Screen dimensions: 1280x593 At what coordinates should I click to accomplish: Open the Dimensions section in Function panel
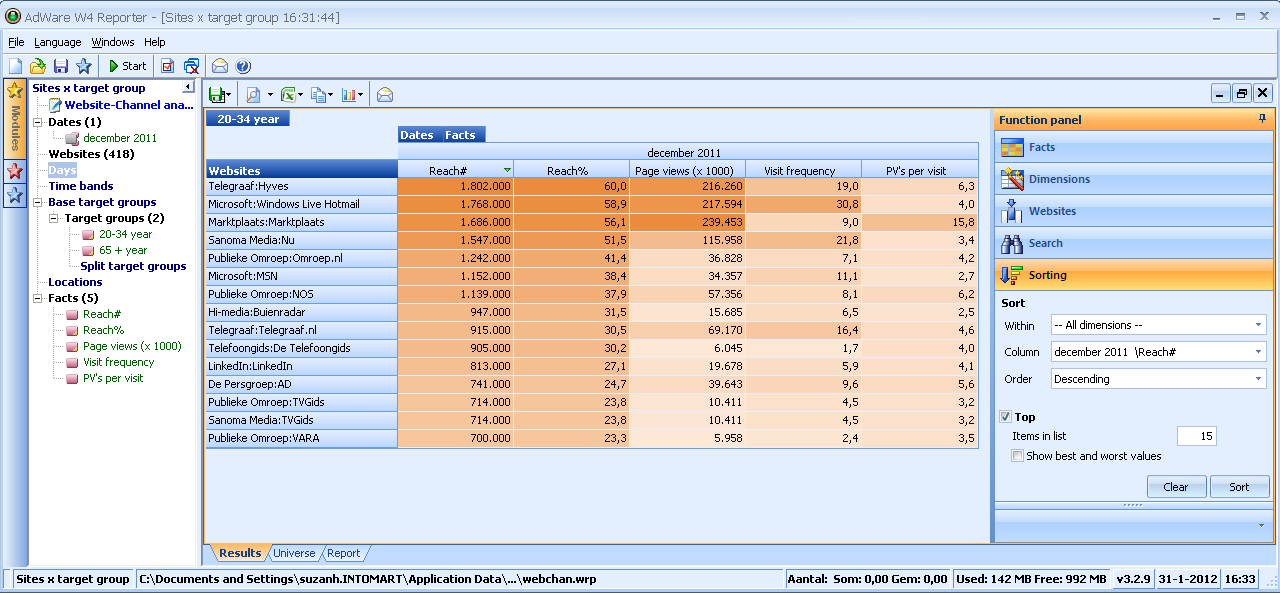point(1134,179)
